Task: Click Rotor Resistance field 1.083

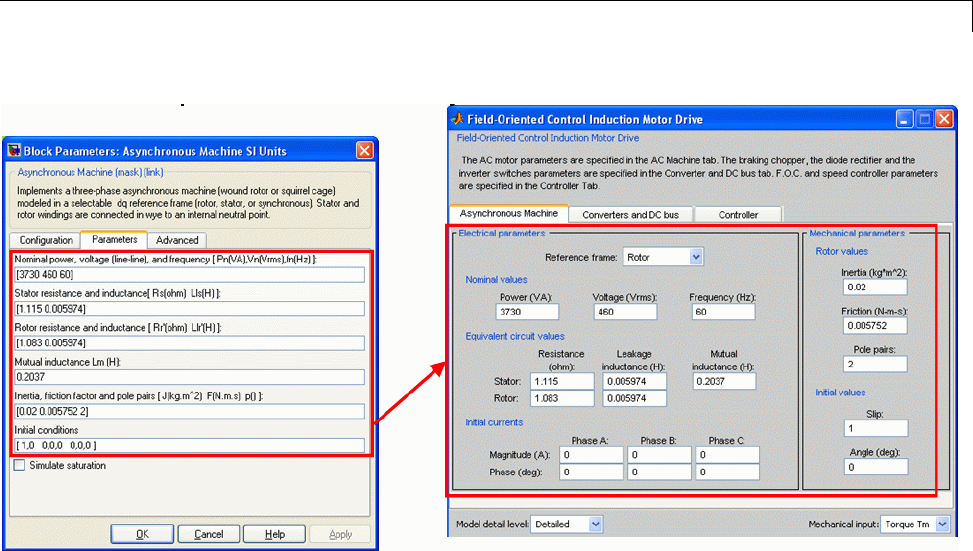Action: click(x=562, y=398)
